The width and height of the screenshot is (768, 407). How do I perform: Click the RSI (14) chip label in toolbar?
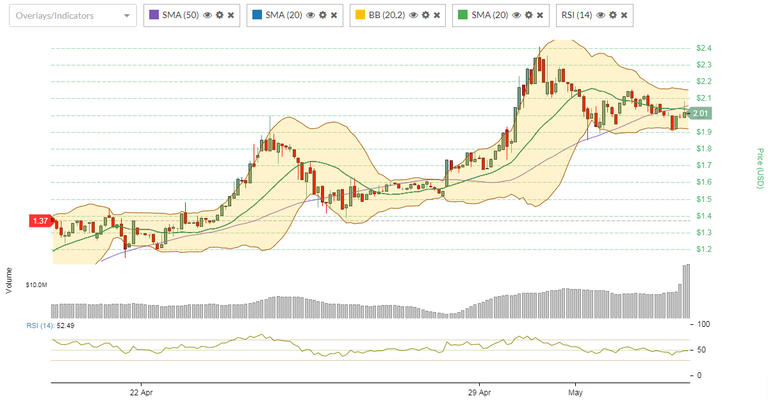[x=577, y=15]
